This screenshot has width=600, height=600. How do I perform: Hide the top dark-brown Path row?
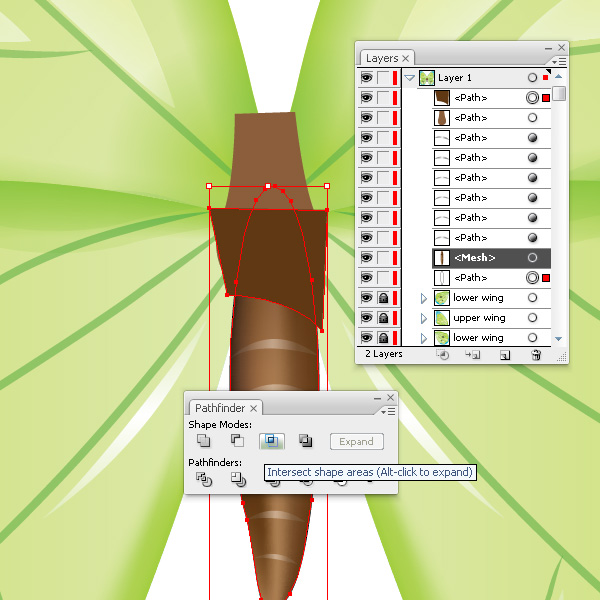tap(367, 98)
